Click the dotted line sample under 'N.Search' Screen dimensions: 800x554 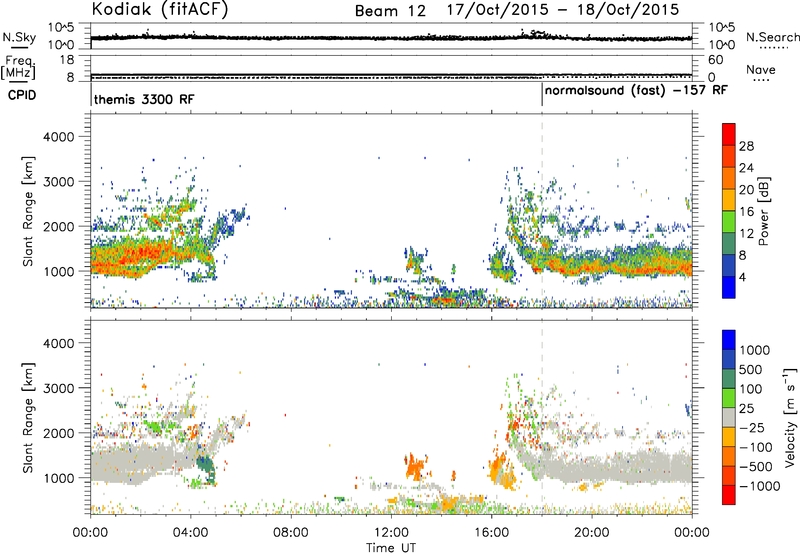pos(774,47)
